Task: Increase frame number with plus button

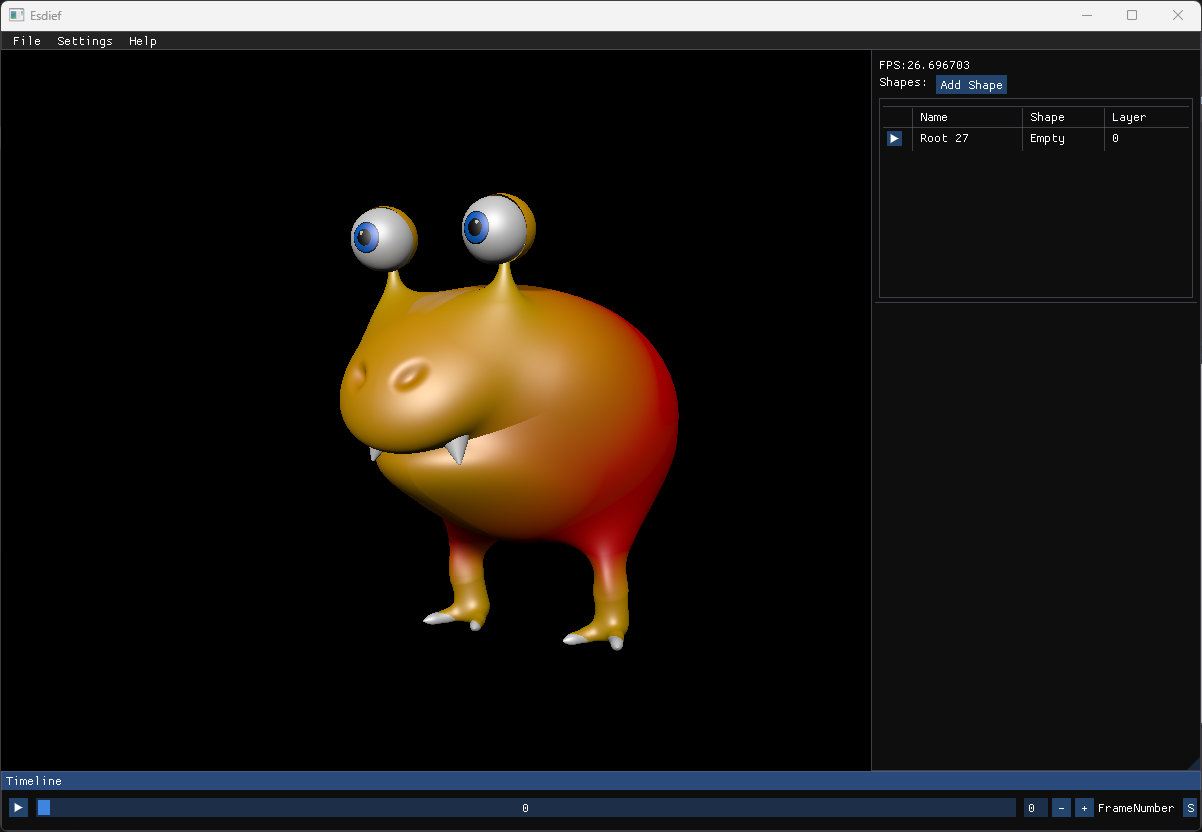Action: tap(1084, 808)
